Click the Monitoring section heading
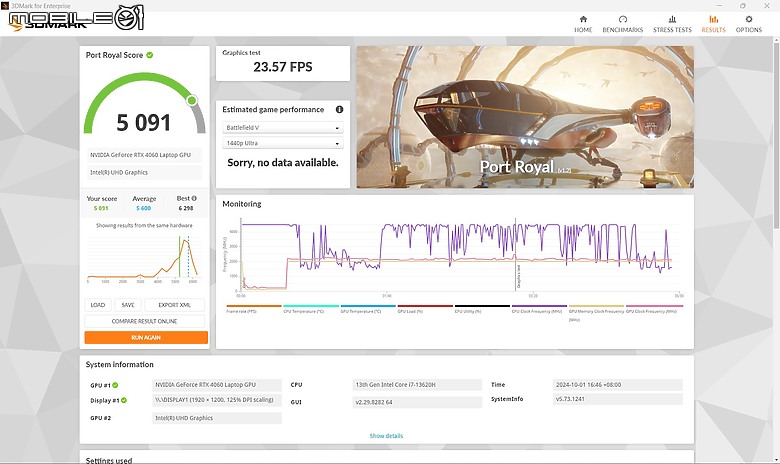This screenshot has height=464, width=780. click(x=242, y=204)
